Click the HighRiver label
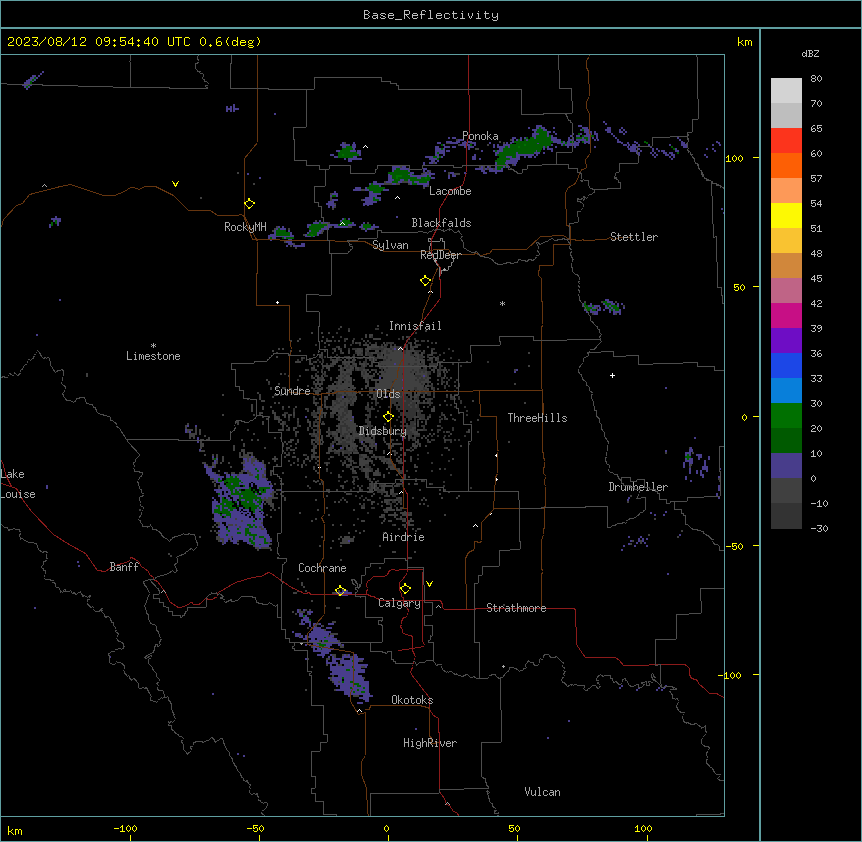 click(430, 743)
